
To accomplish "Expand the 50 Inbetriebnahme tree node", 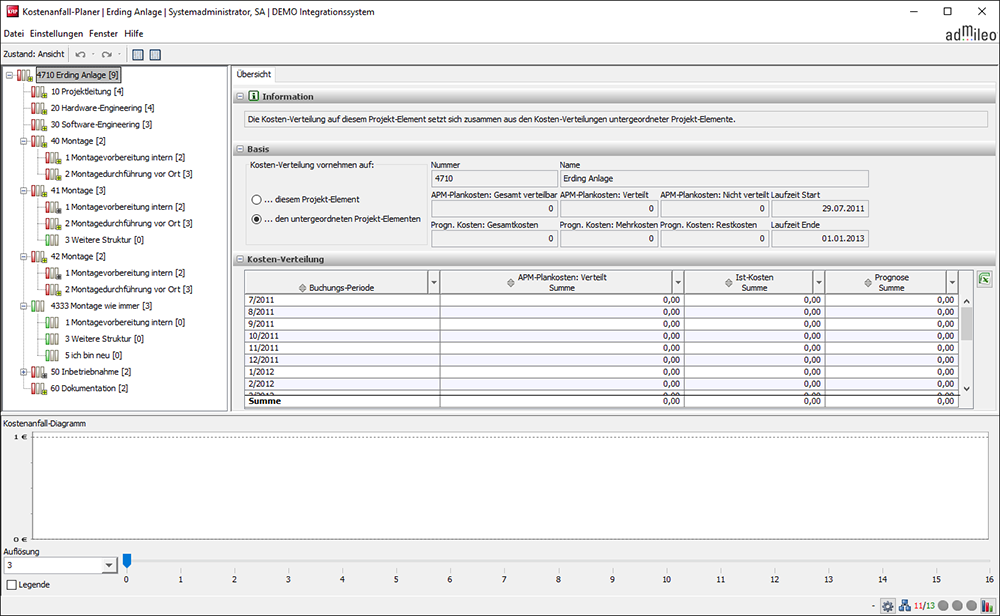I will [24, 372].
